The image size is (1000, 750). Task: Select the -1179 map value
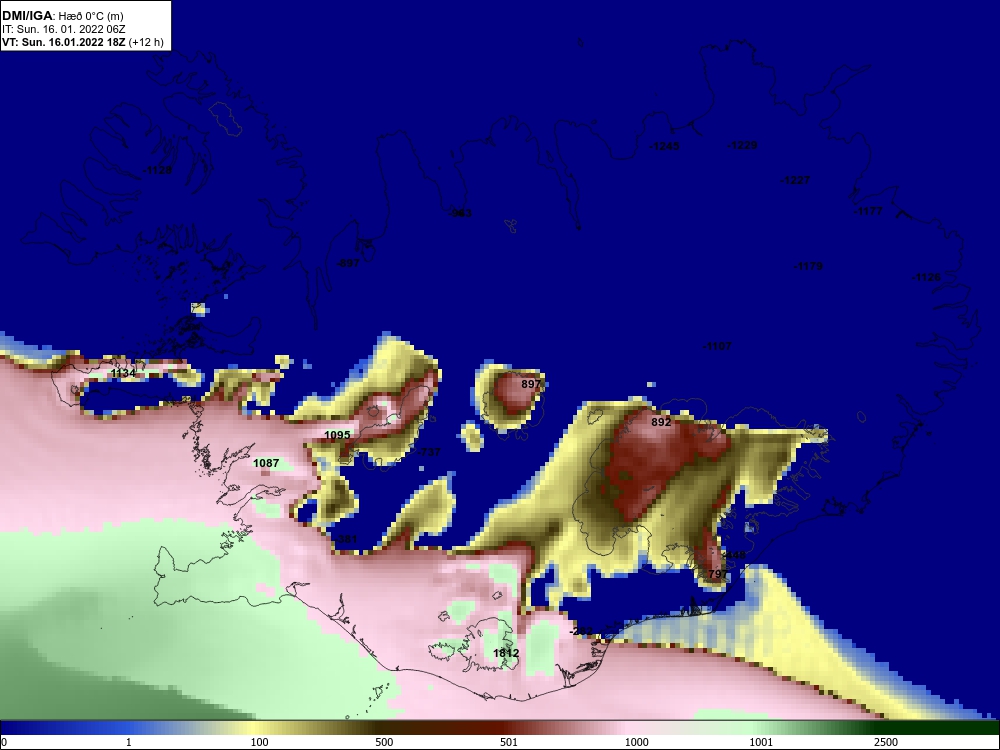pyautogui.click(x=809, y=266)
